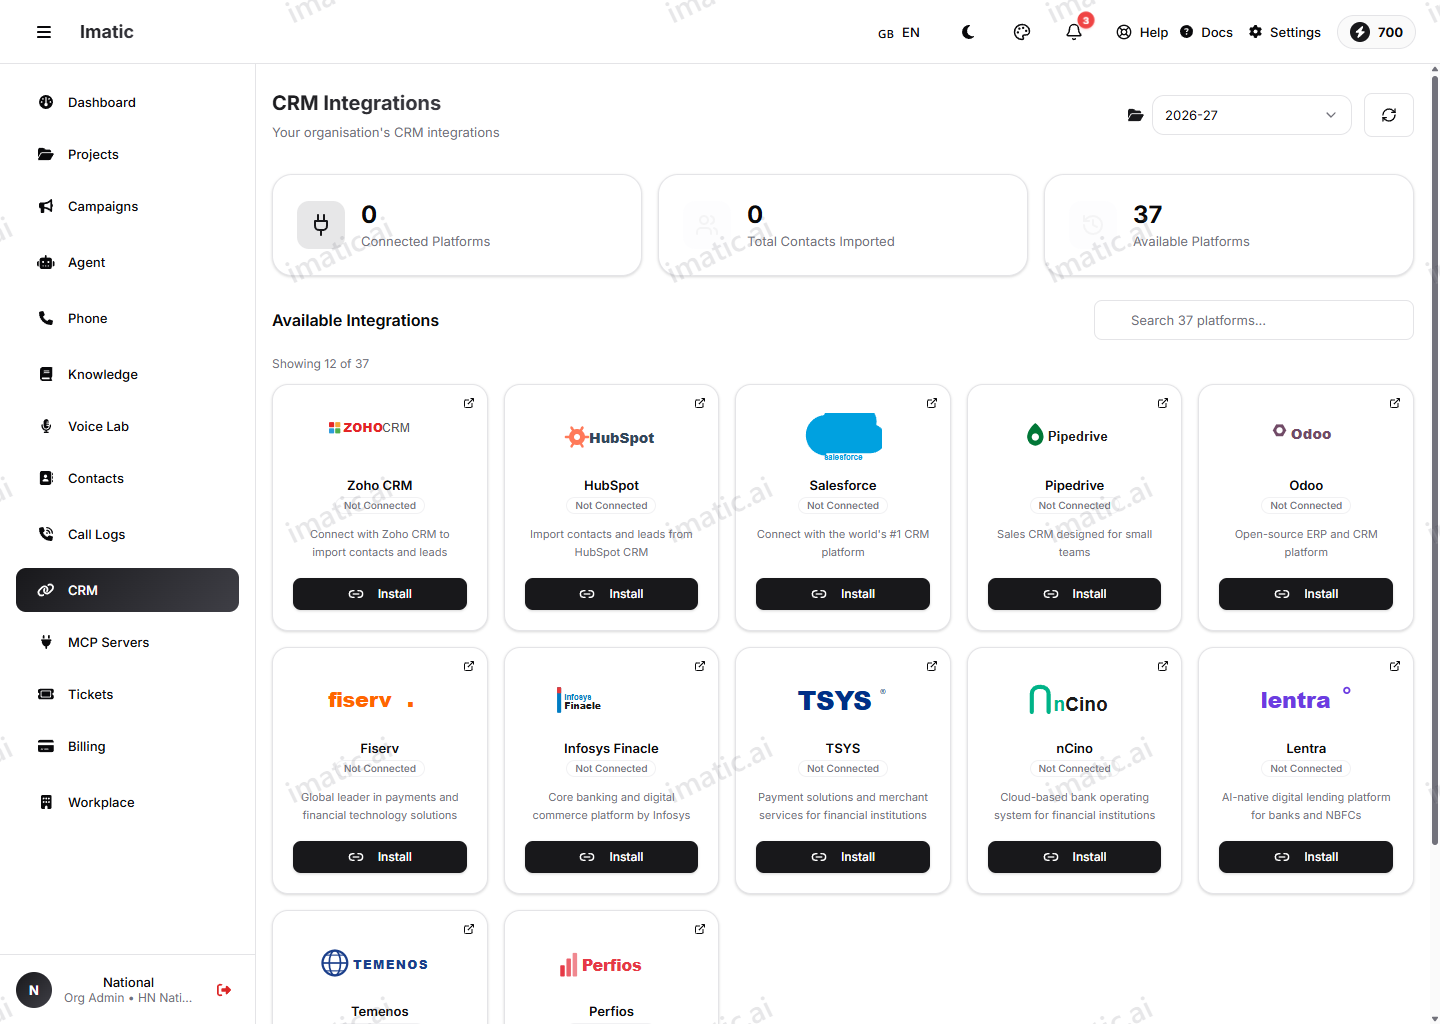
Task: Open the theme palette icon
Action: 1022,32
